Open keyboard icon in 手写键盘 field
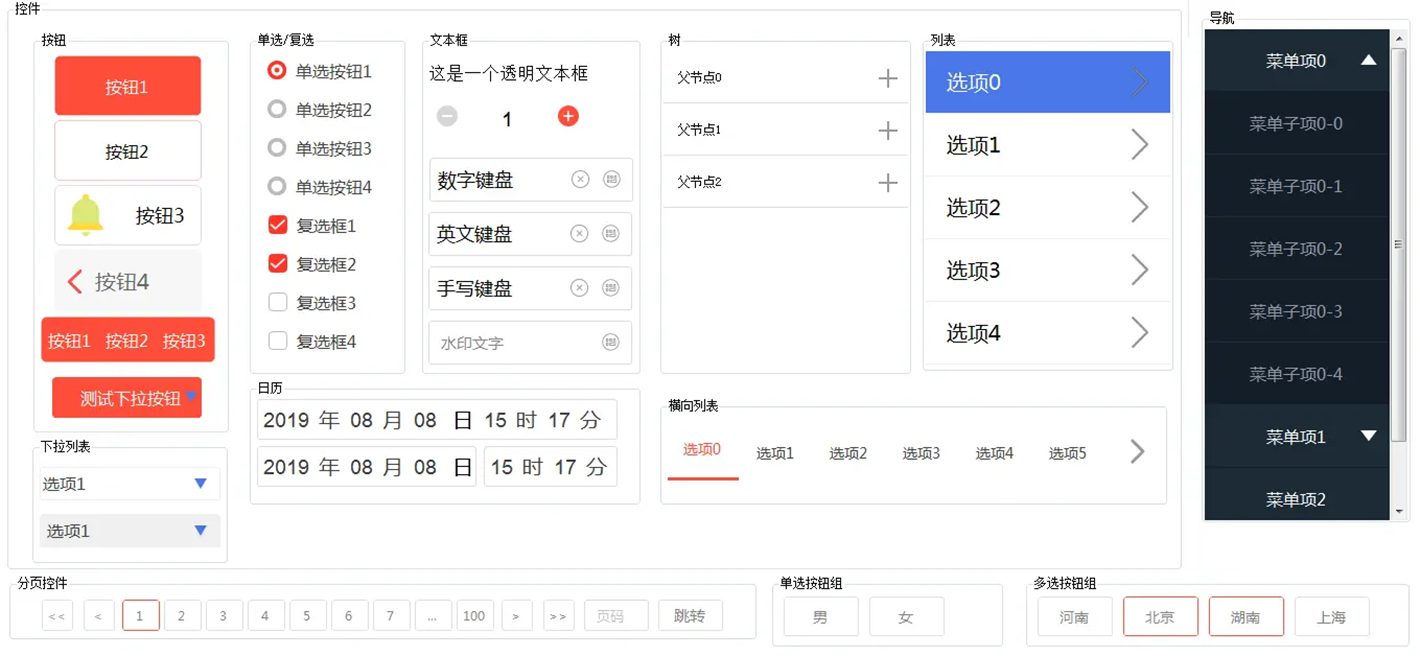 coord(611,288)
